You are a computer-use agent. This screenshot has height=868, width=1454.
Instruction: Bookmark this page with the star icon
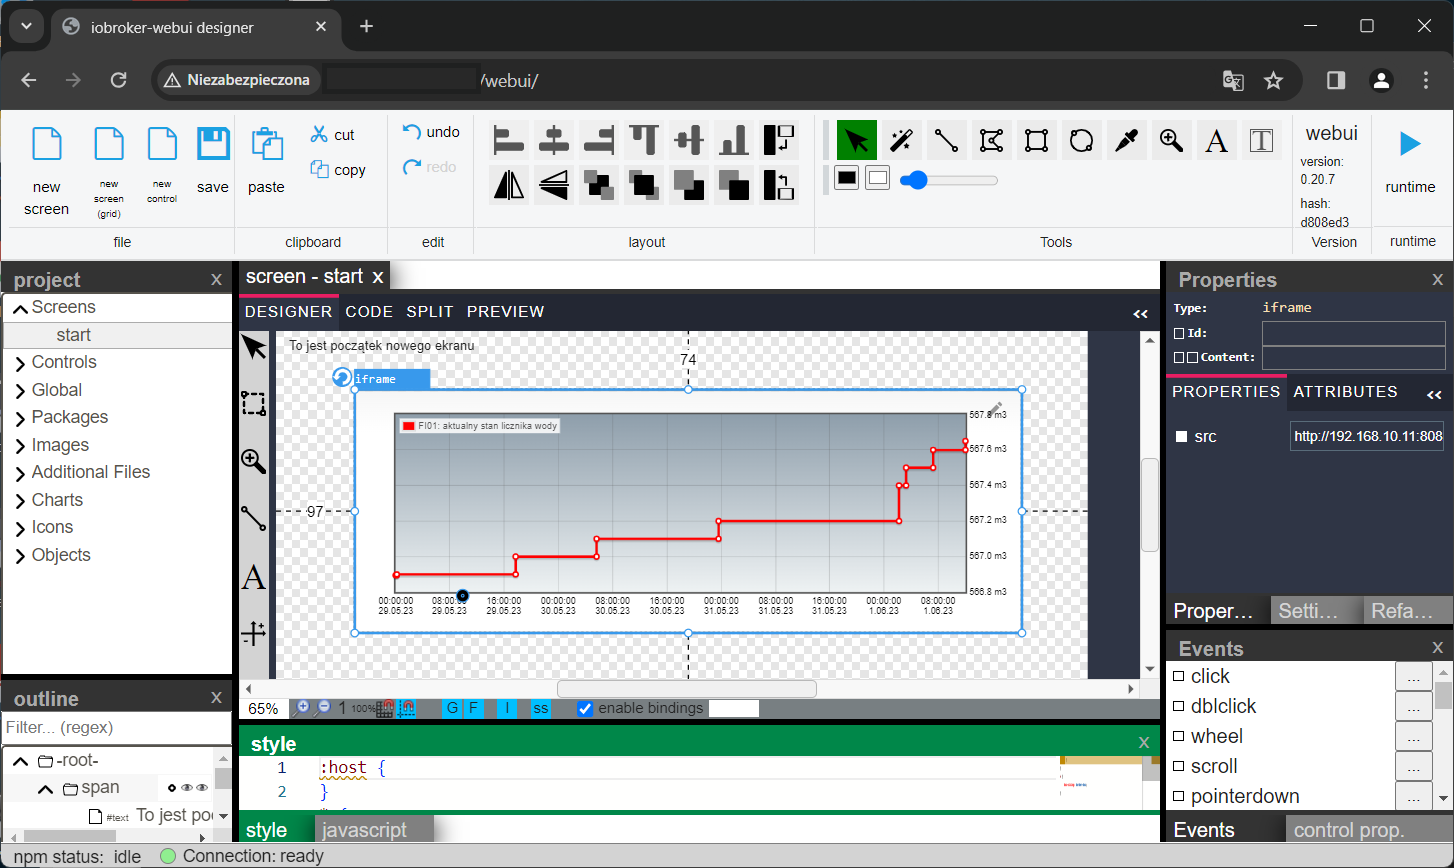click(1273, 80)
